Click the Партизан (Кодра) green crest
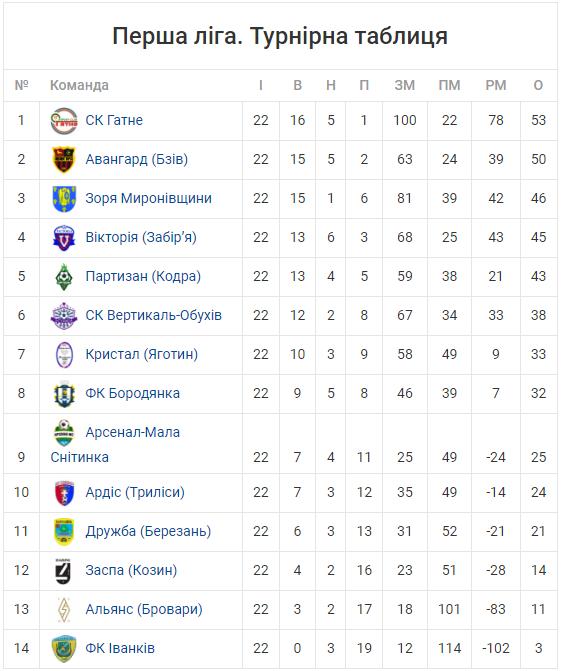Image resolution: width=563 pixels, height=671 pixels. 64,277
